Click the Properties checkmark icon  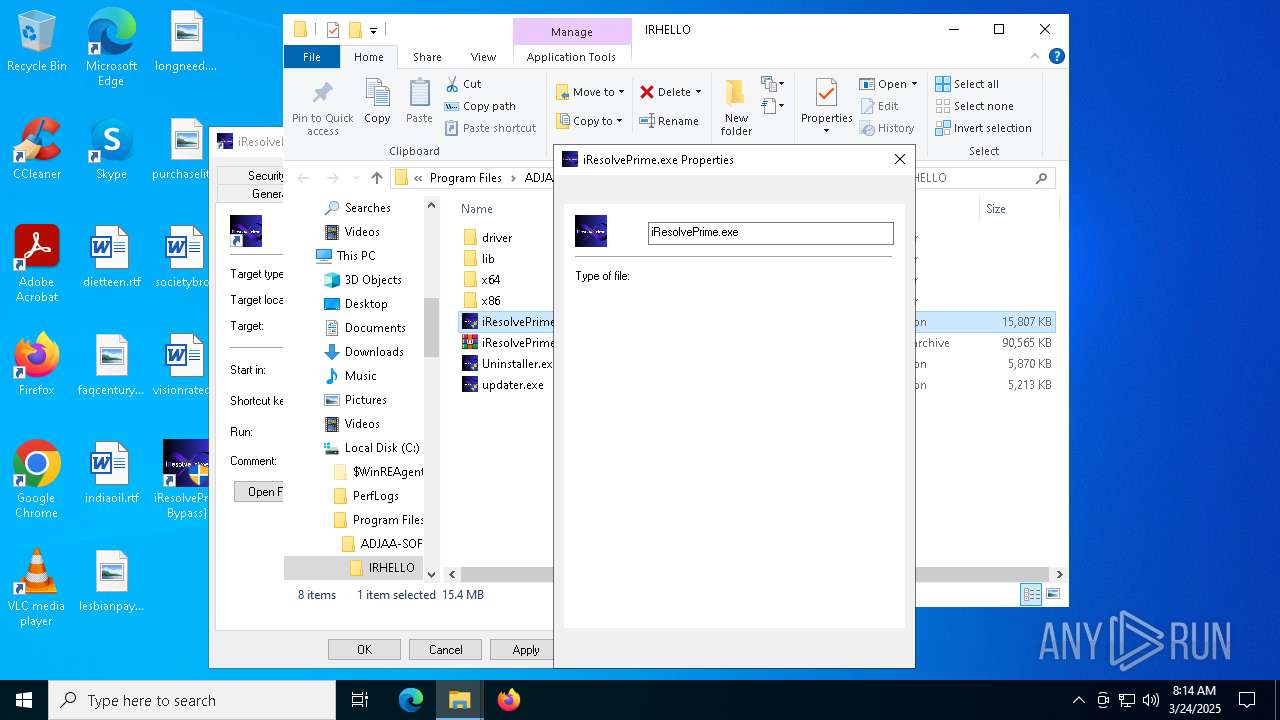pyautogui.click(x=826, y=93)
